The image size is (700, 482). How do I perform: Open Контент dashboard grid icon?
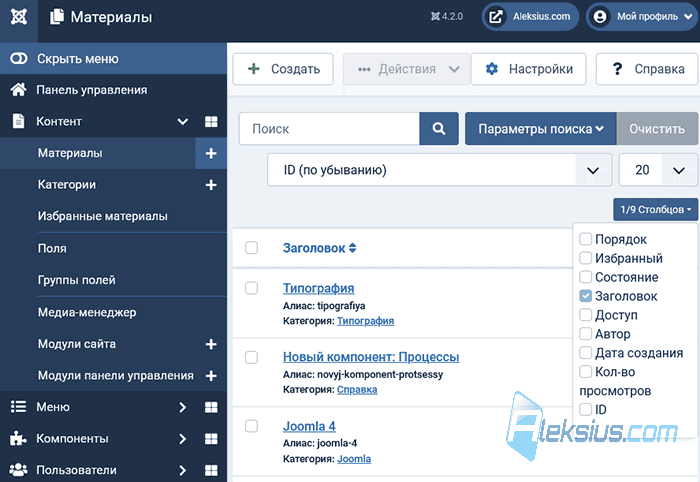pyautogui.click(x=211, y=121)
